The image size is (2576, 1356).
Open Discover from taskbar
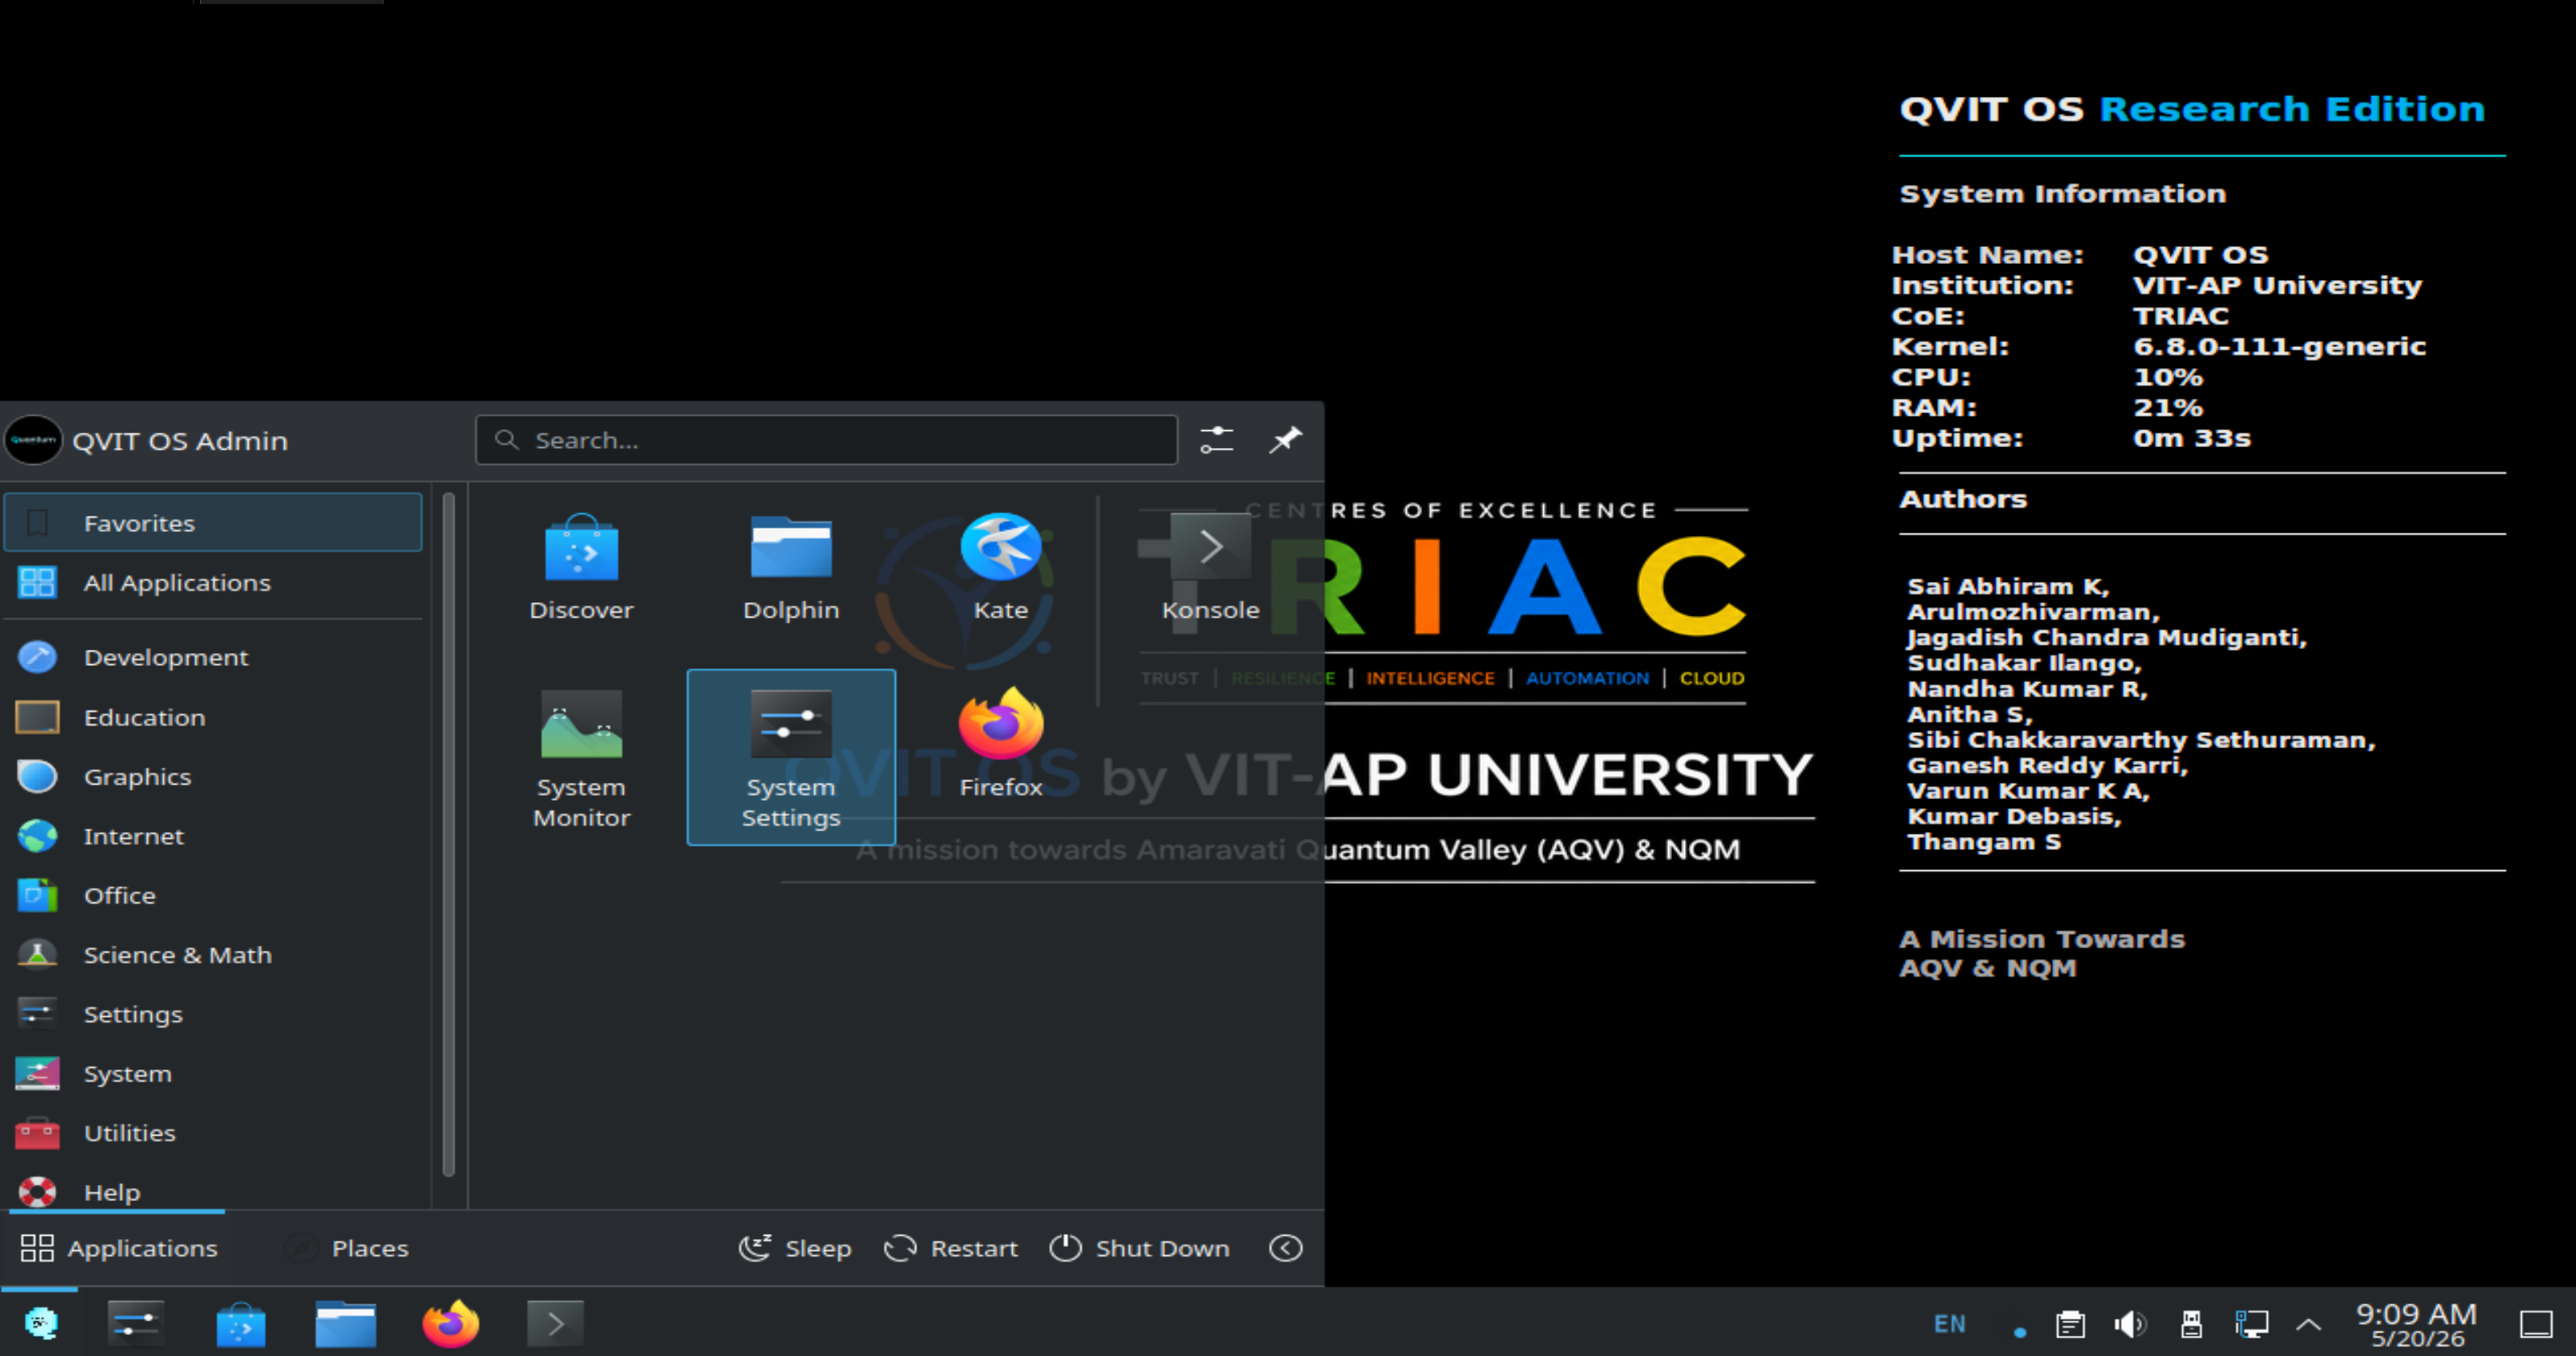point(241,1323)
